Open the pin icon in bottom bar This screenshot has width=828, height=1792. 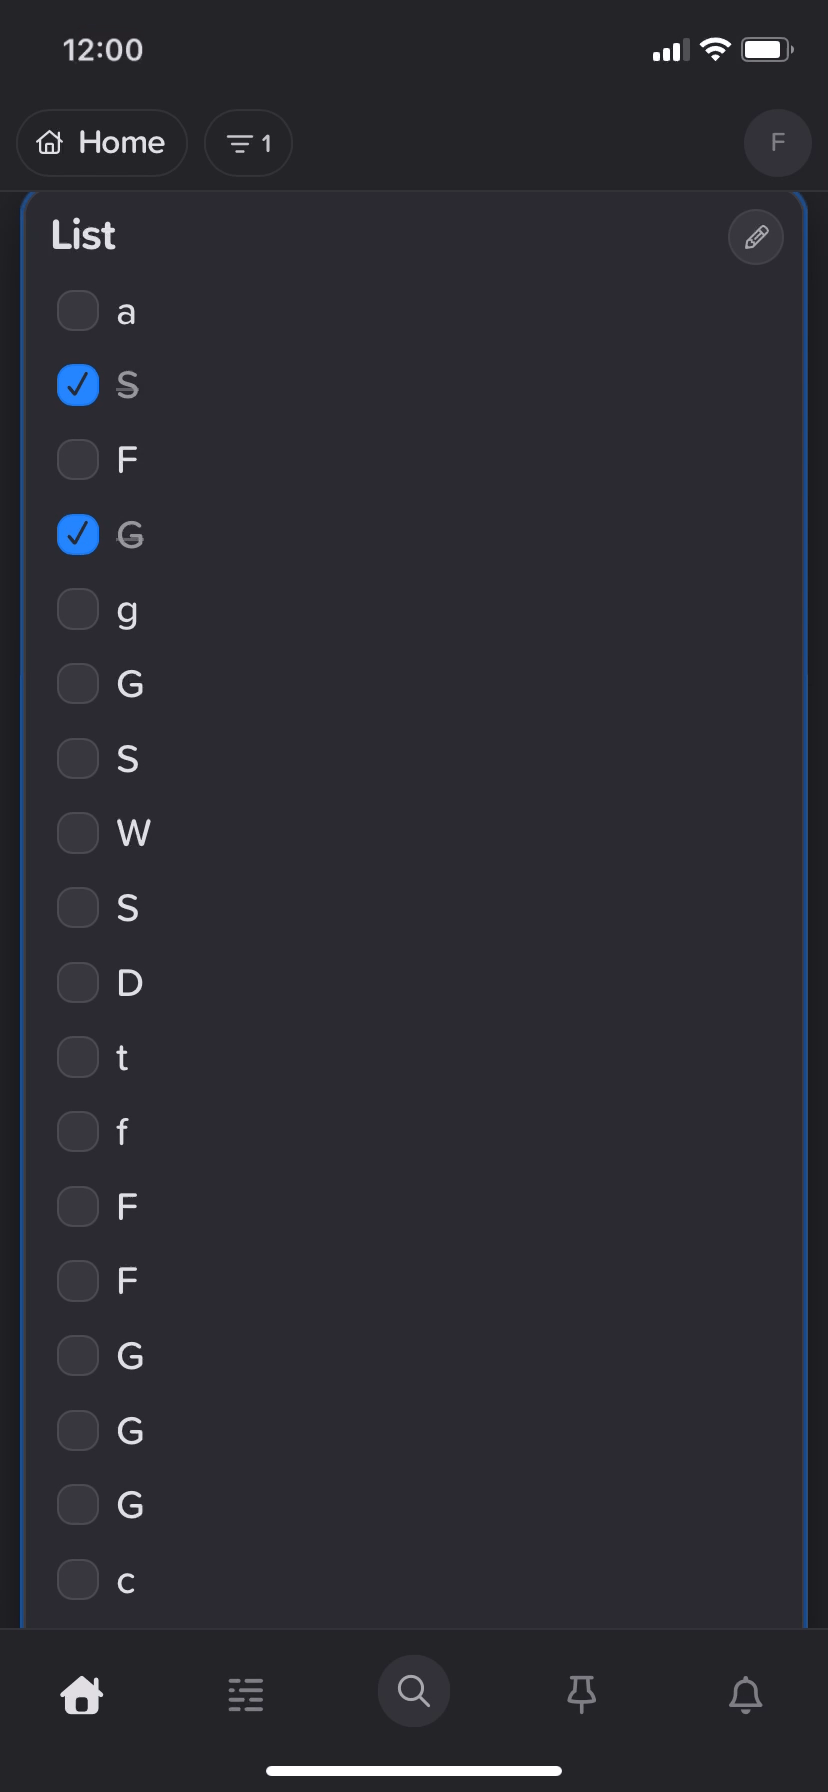pos(581,1694)
